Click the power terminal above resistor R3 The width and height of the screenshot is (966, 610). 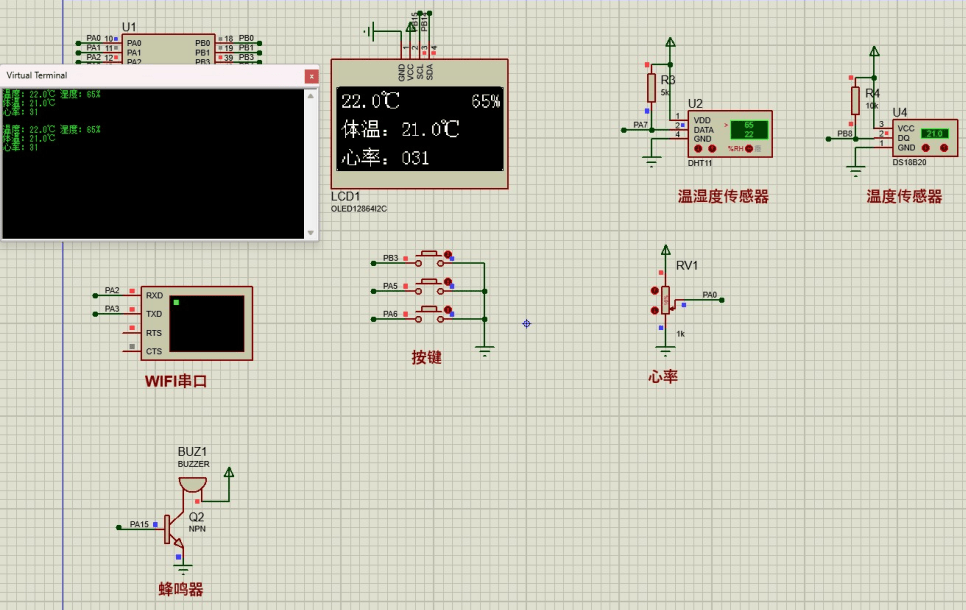pos(668,42)
